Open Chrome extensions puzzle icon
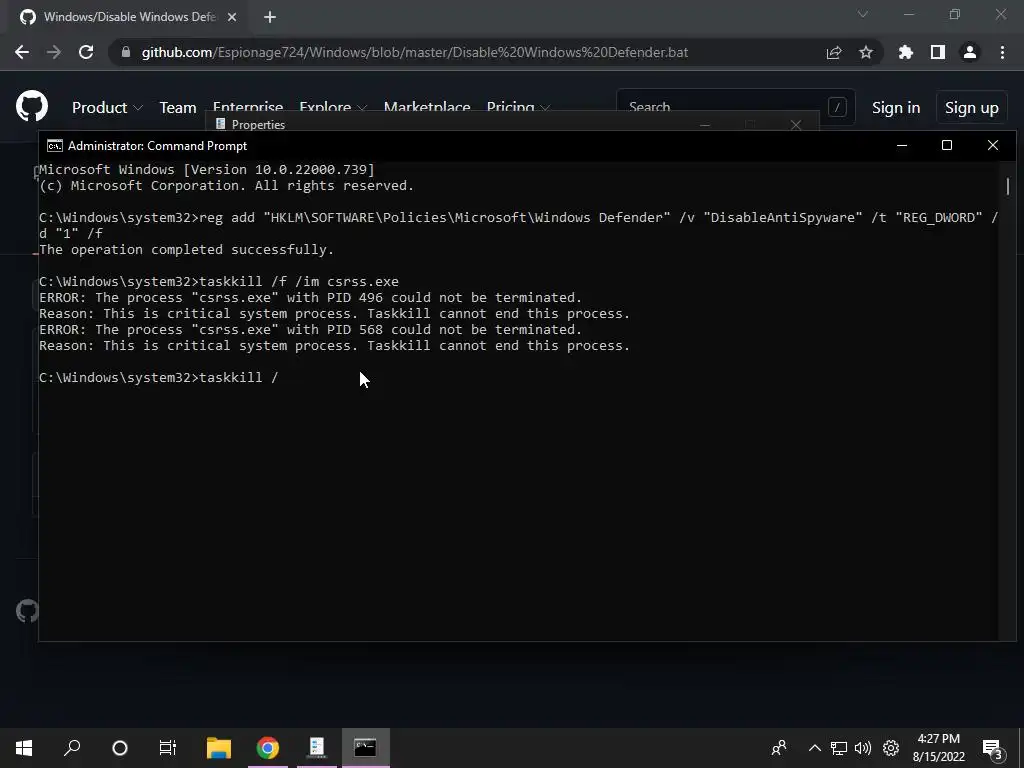The width and height of the screenshot is (1024, 768). point(906,52)
